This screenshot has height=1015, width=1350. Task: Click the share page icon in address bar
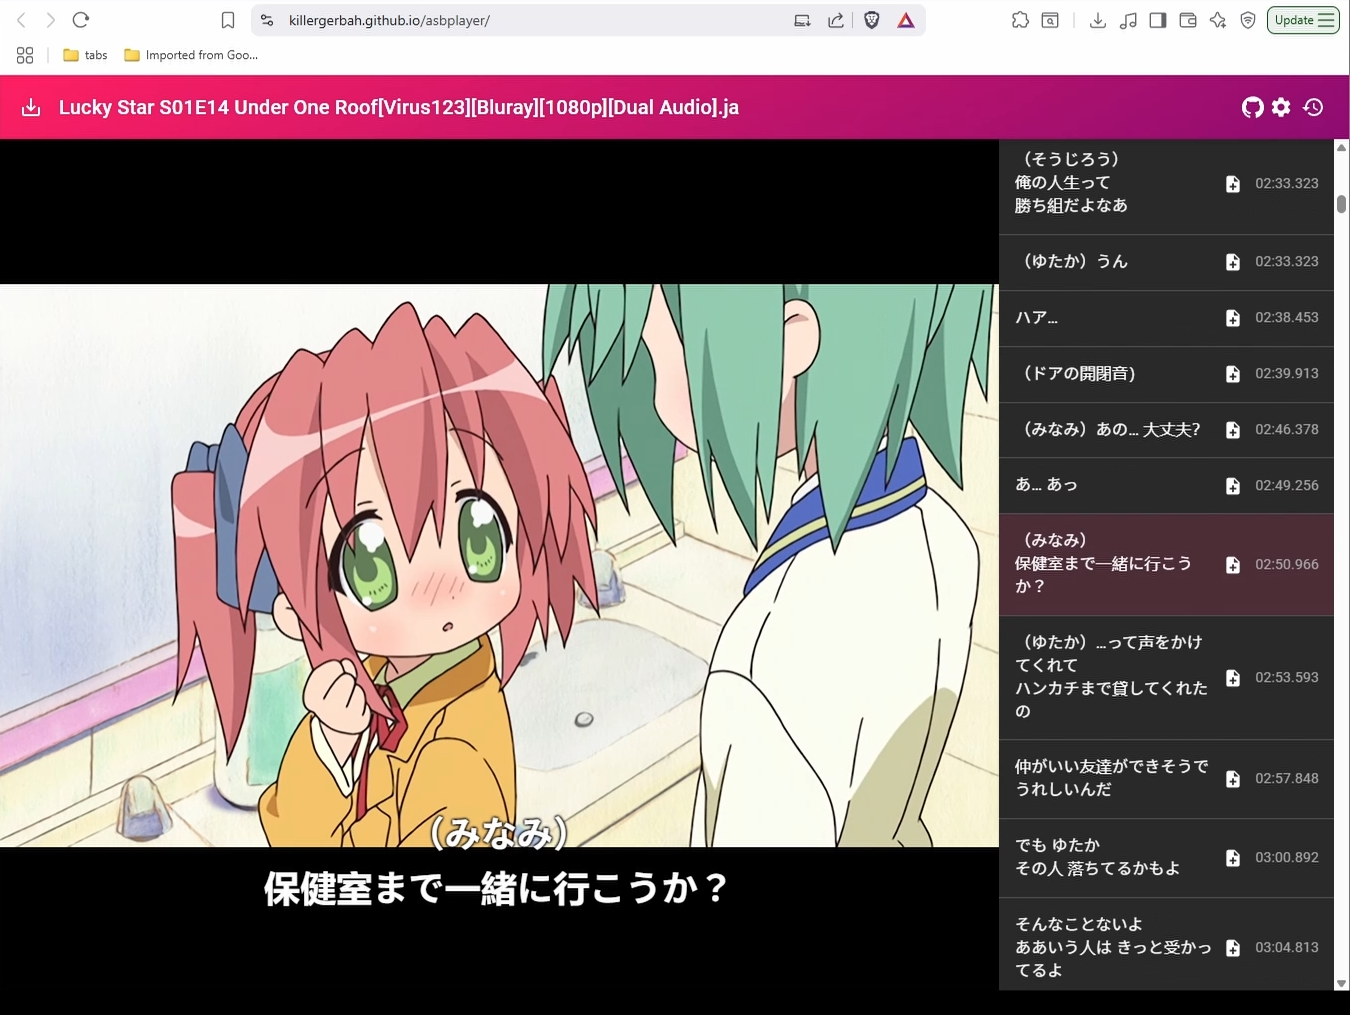click(x=835, y=20)
